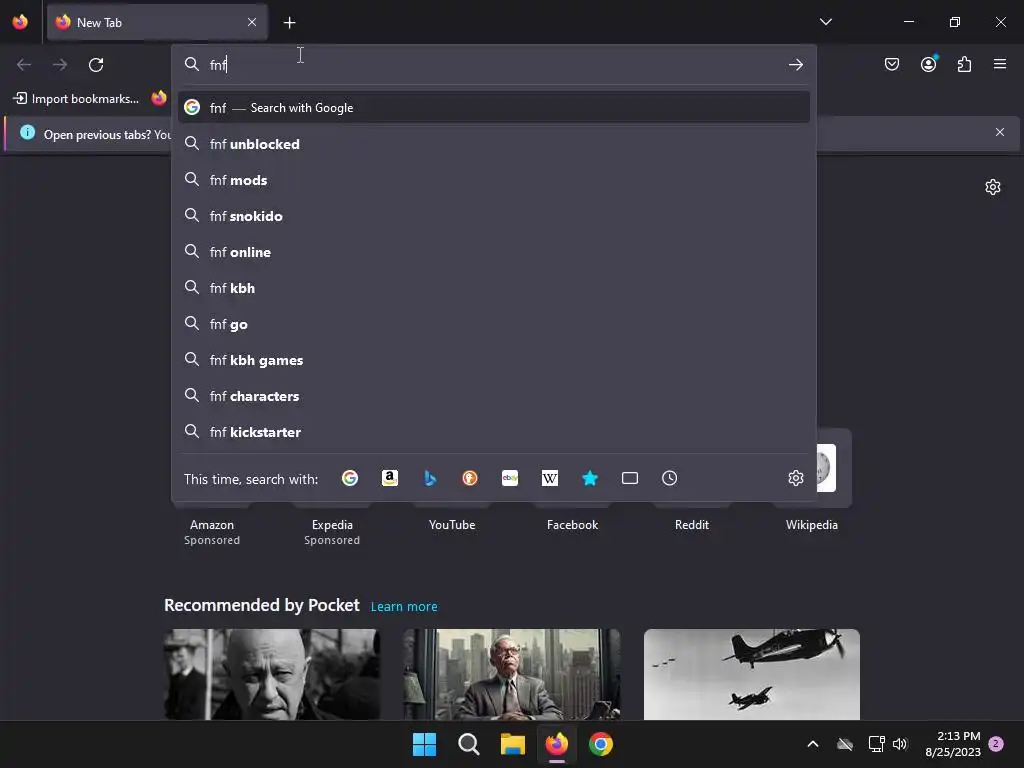Open search settings gear in the dropdown
The image size is (1024, 768).
click(795, 478)
